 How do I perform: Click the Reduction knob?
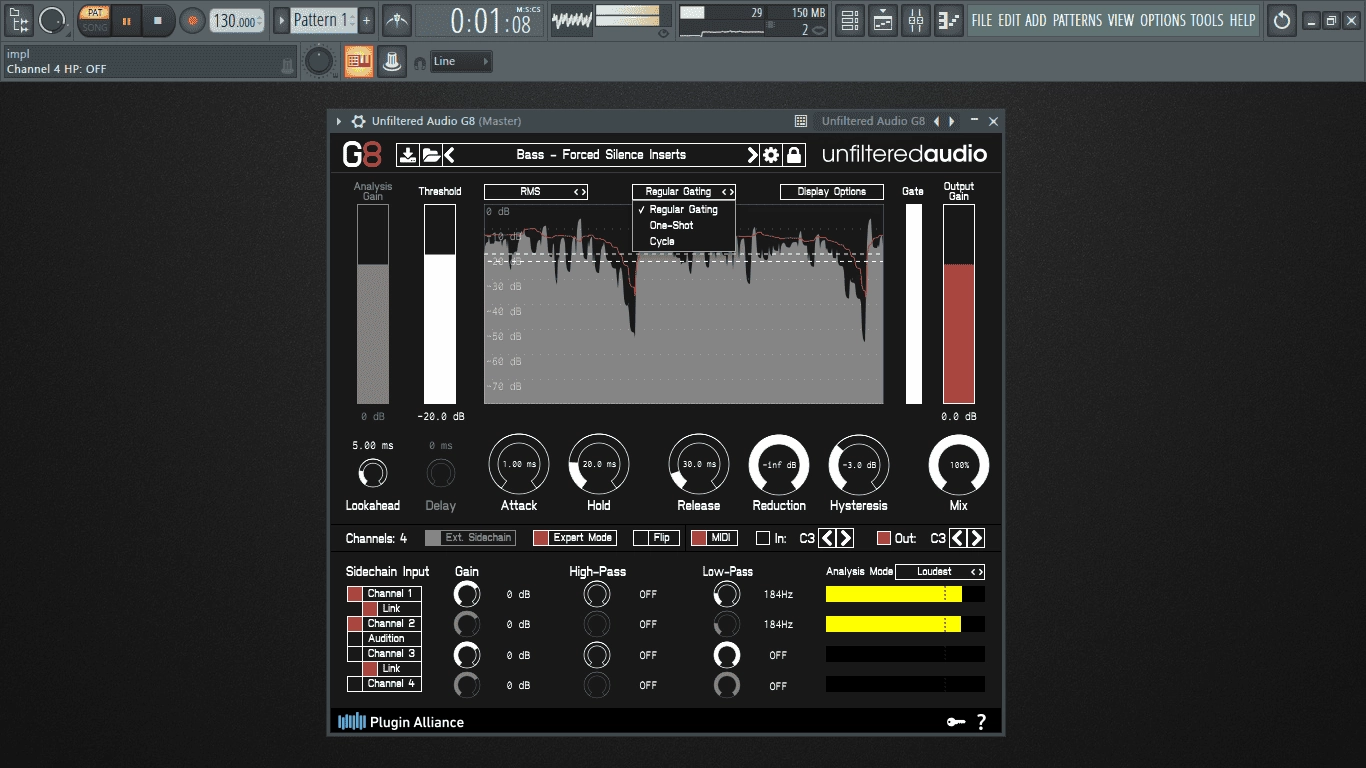point(779,464)
